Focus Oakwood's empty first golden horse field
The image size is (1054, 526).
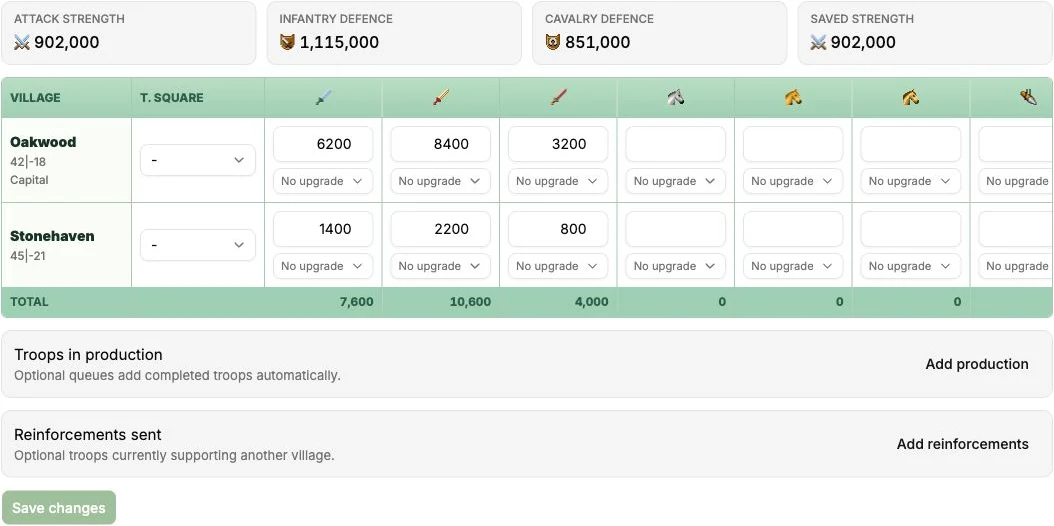(793, 144)
